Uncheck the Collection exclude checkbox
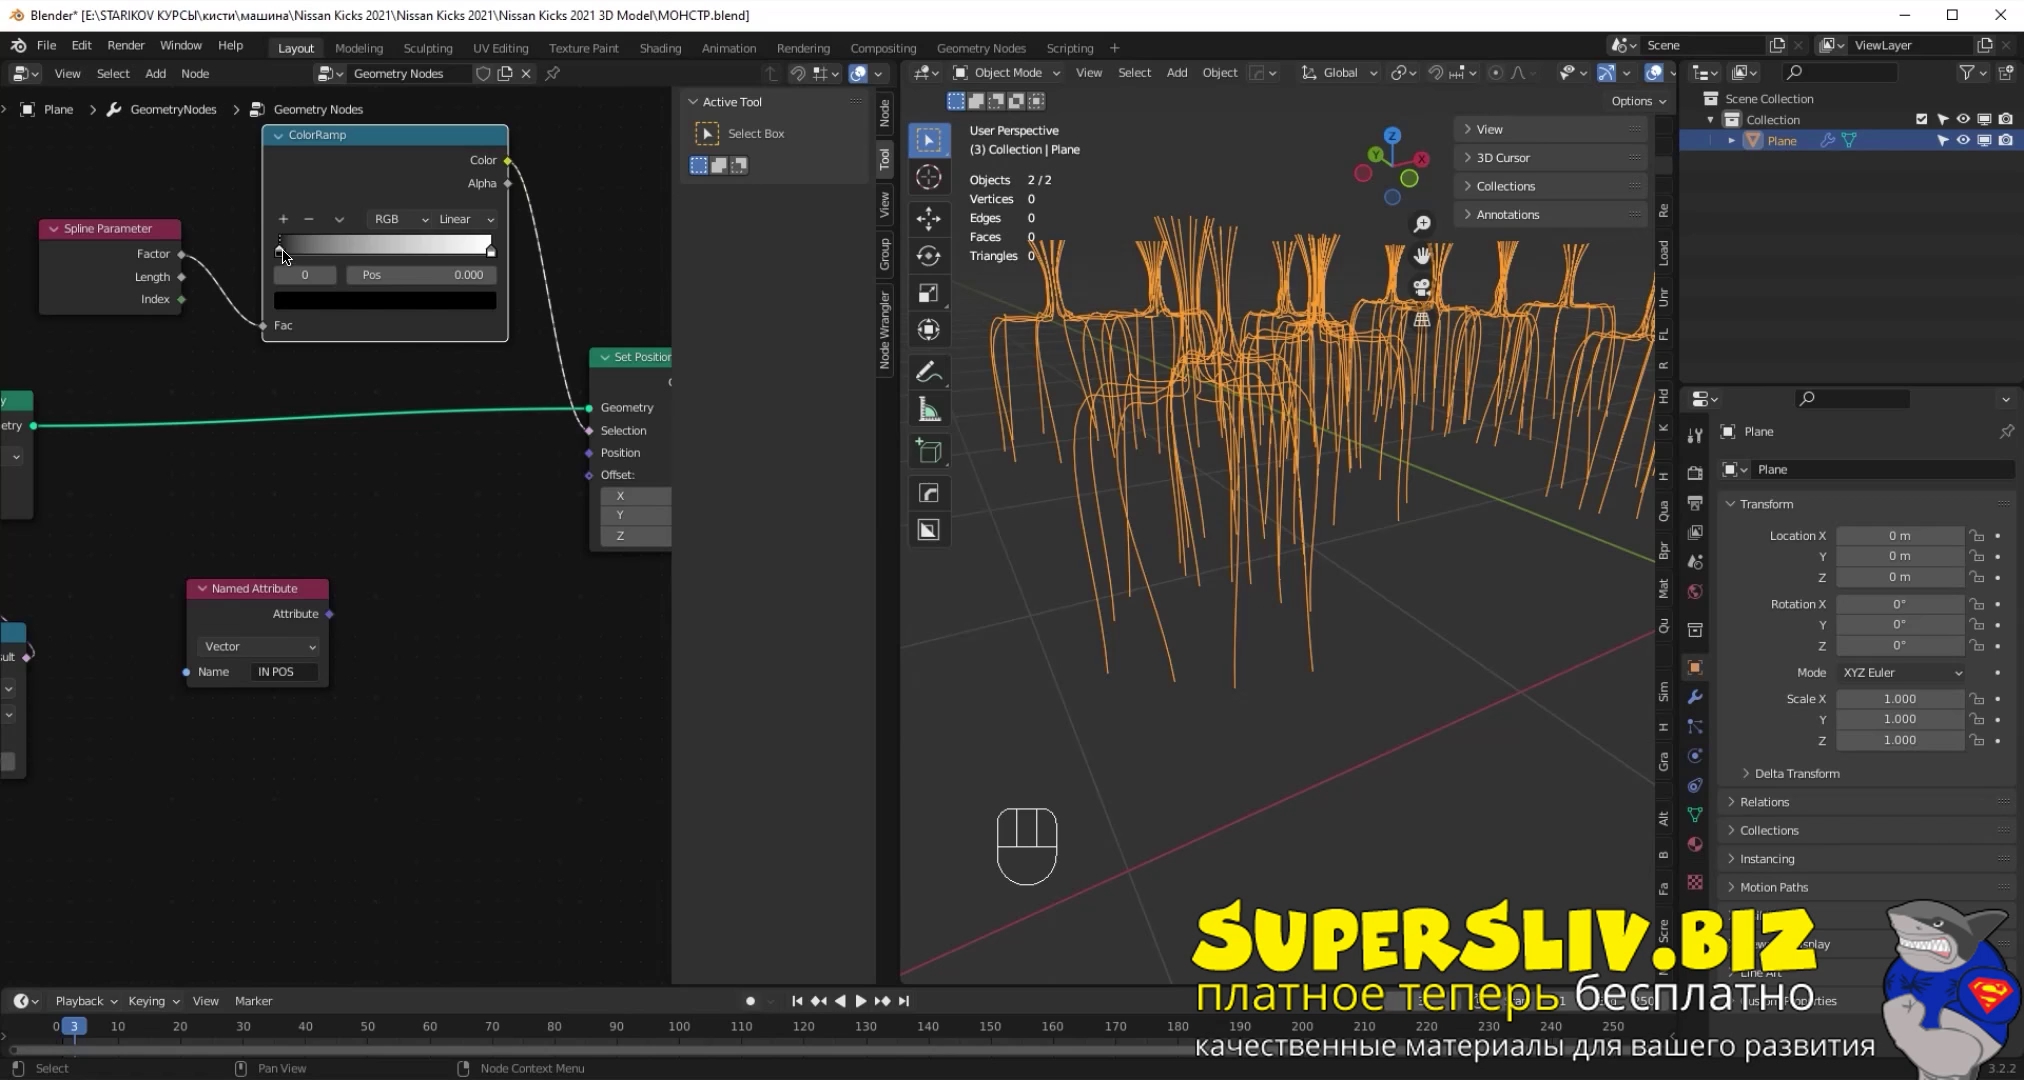Image resolution: width=2024 pixels, height=1080 pixels. point(1921,120)
